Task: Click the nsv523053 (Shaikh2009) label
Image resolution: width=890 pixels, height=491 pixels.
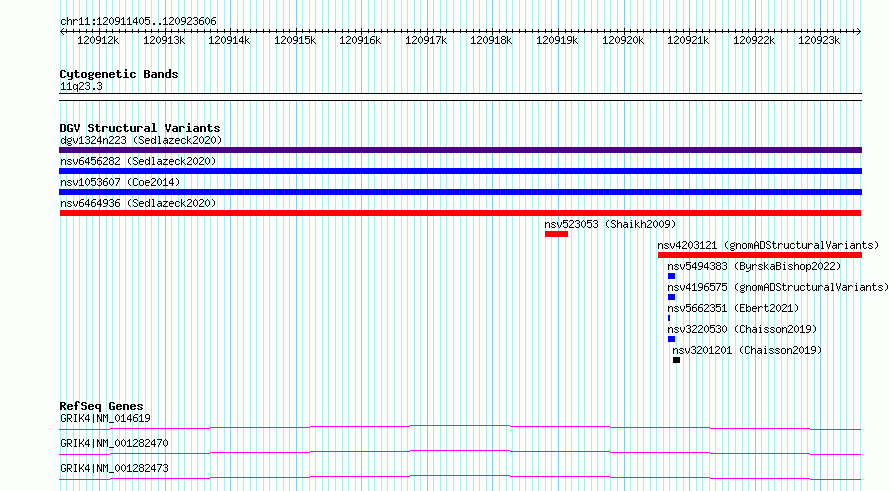Action: (x=610, y=224)
